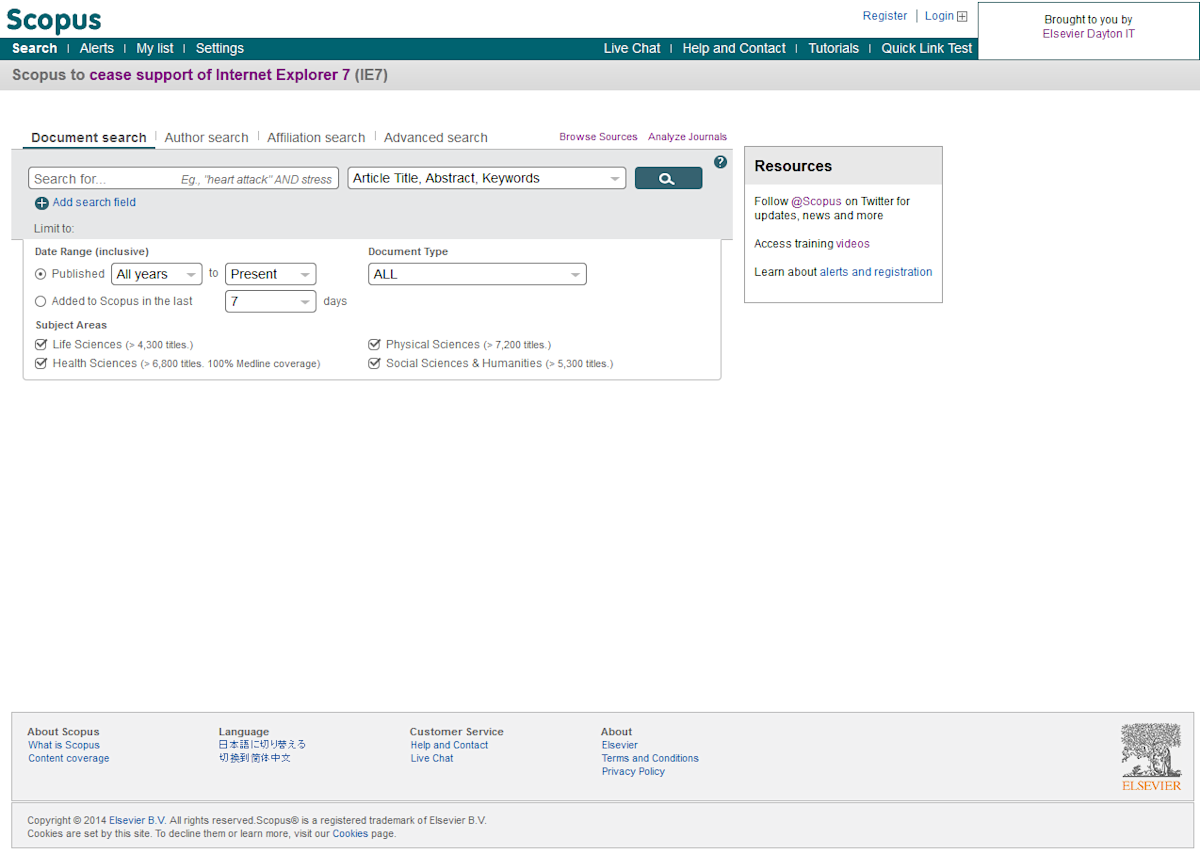Uncheck the Life Sciences subject area
Viewport: 1200px width, 854px height.
(x=41, y=344)
